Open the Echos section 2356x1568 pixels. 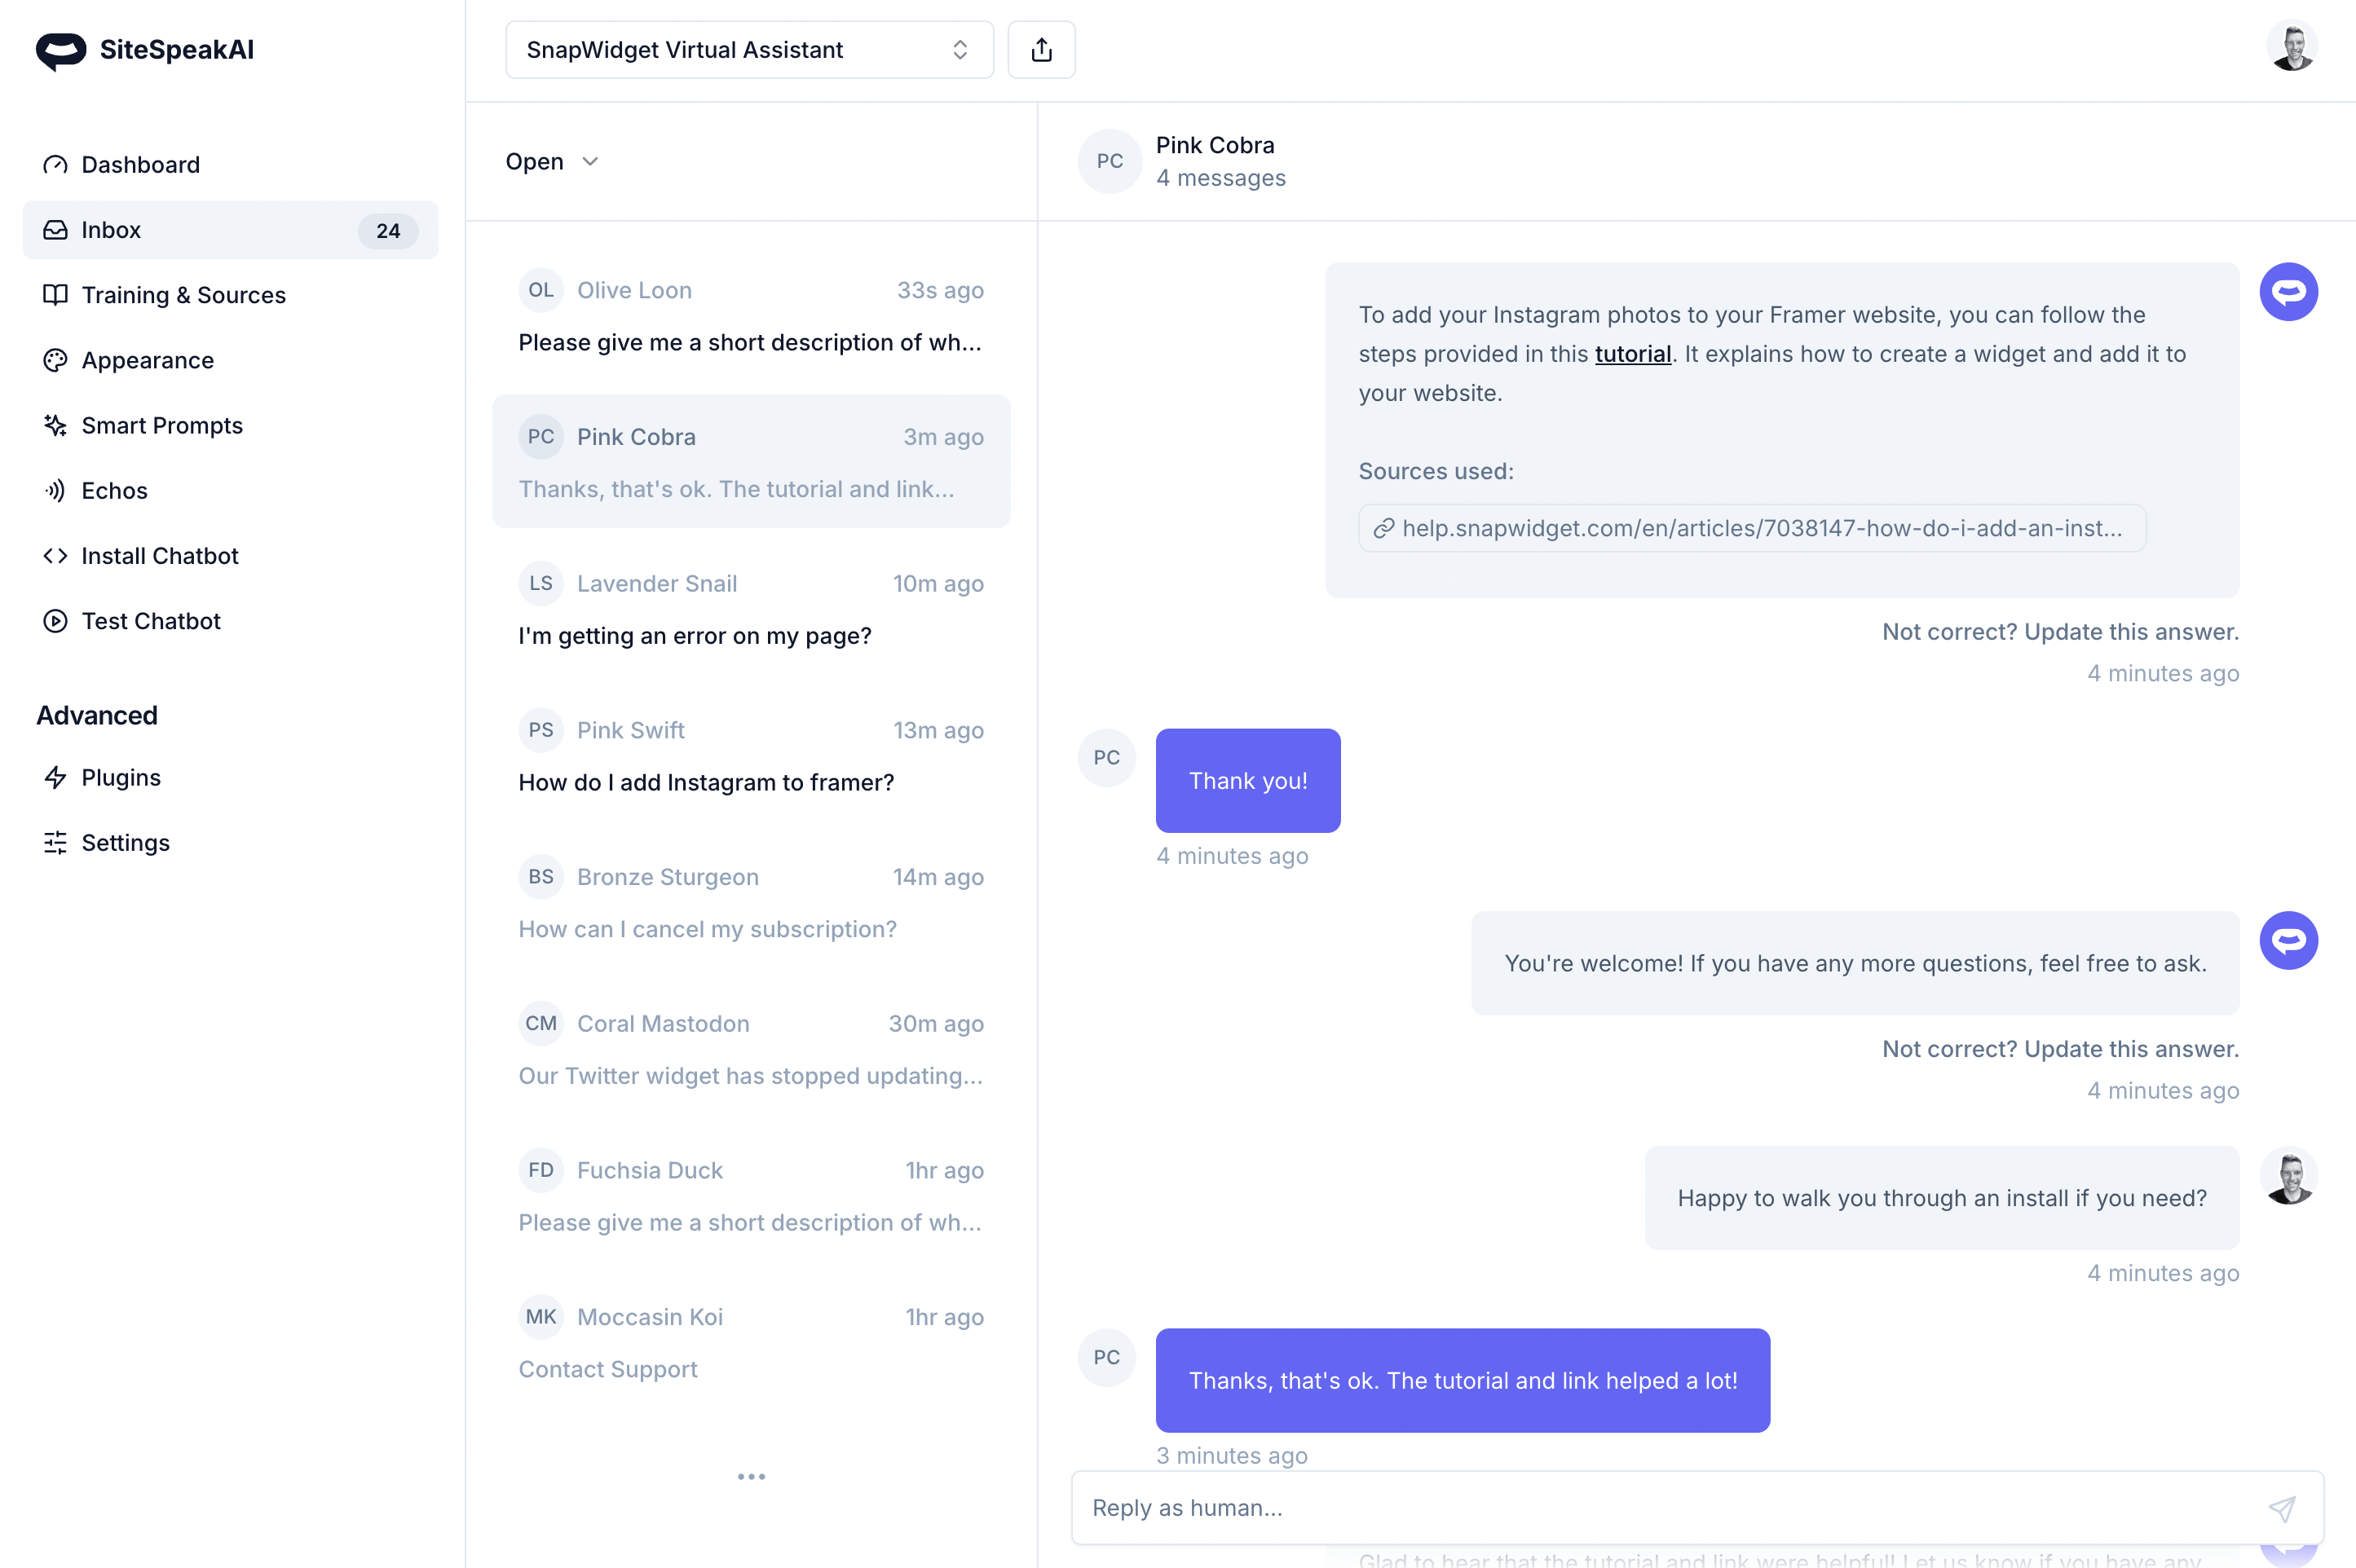(x=114, y=490)
